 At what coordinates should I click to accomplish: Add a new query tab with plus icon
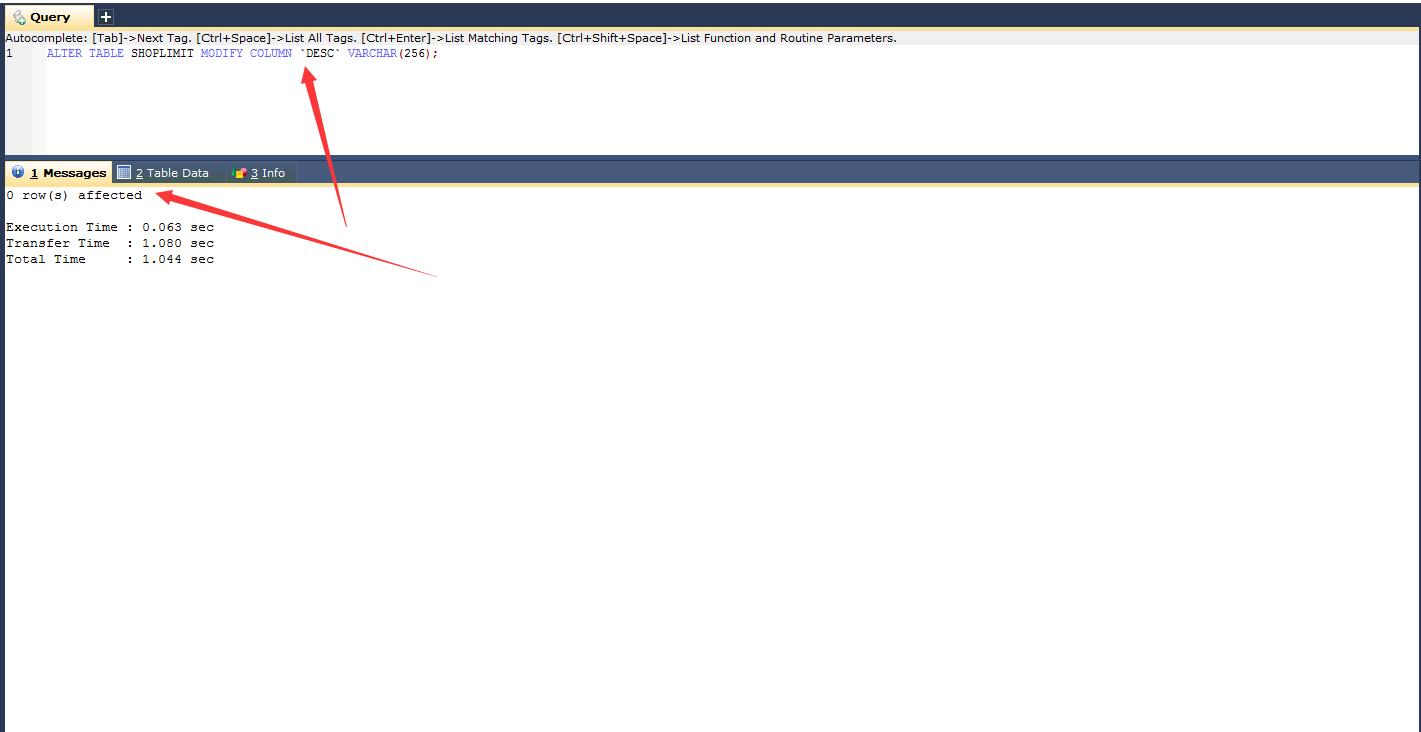106,17
